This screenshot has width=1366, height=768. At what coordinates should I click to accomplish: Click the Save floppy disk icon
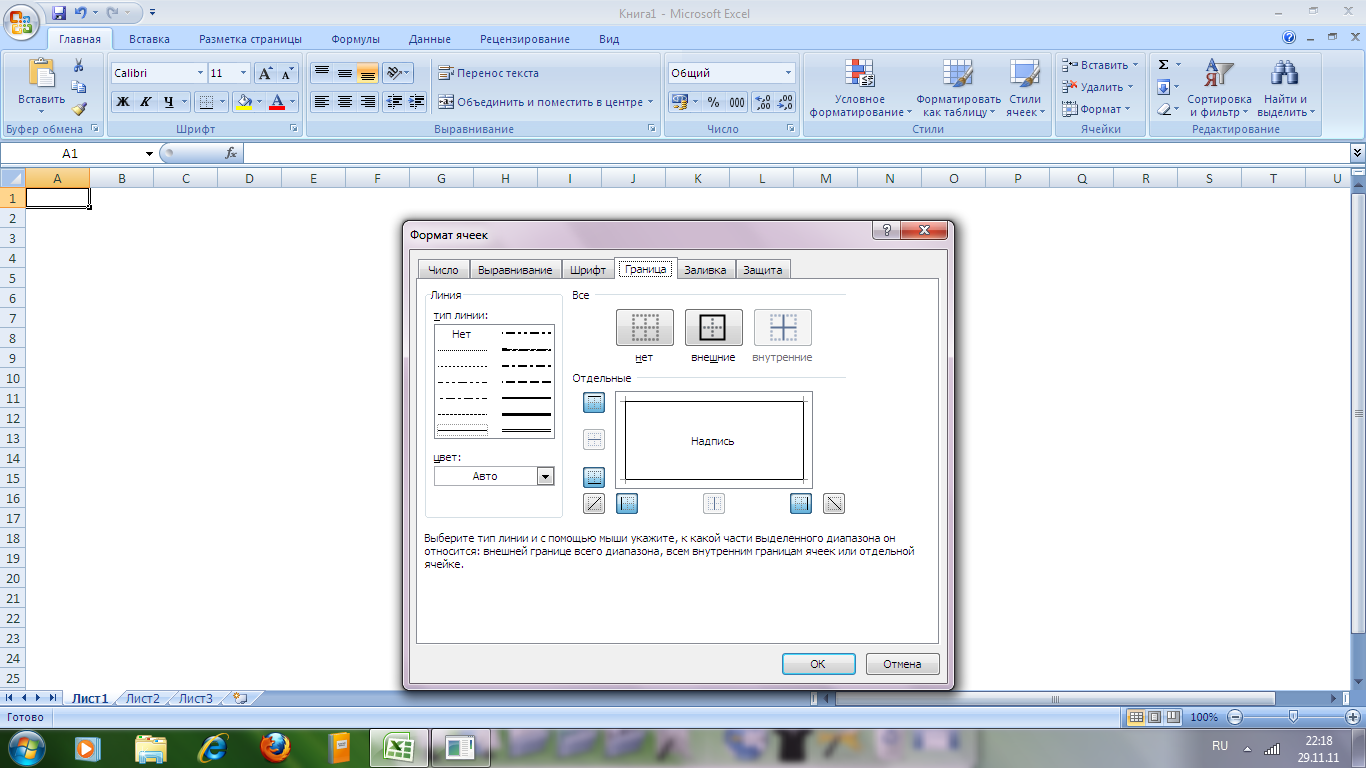pyautogui.click(x=58, y=13)
